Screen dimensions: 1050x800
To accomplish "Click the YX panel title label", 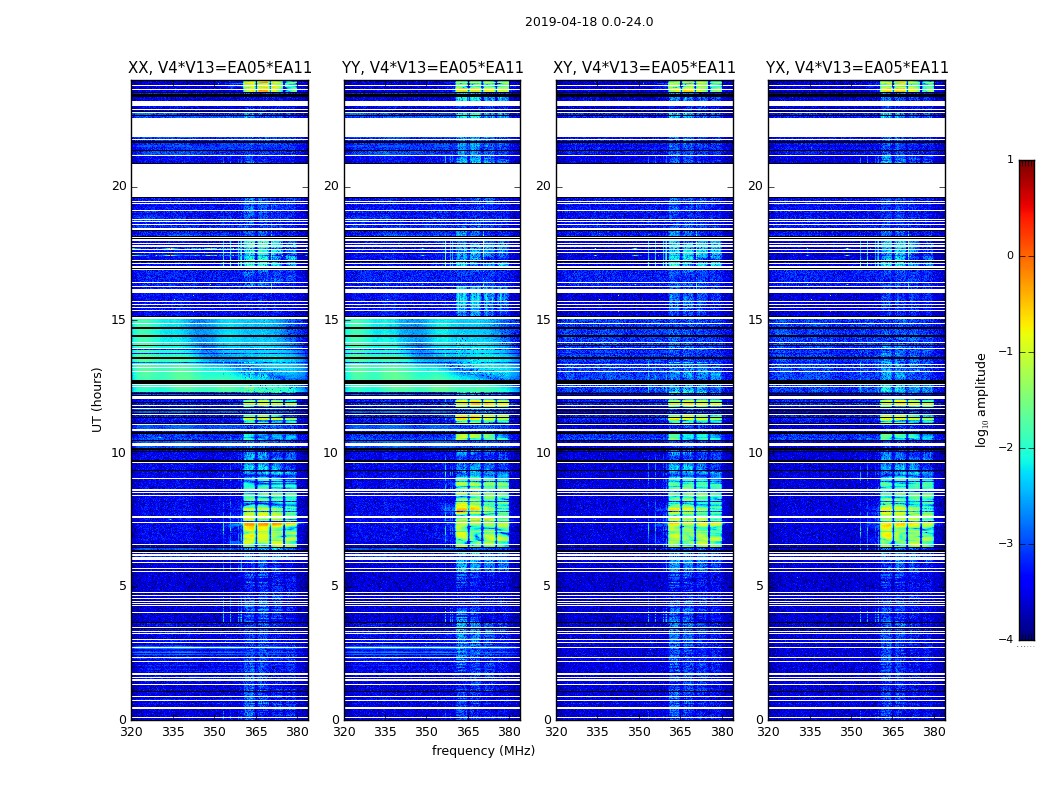I will (857, 68).
